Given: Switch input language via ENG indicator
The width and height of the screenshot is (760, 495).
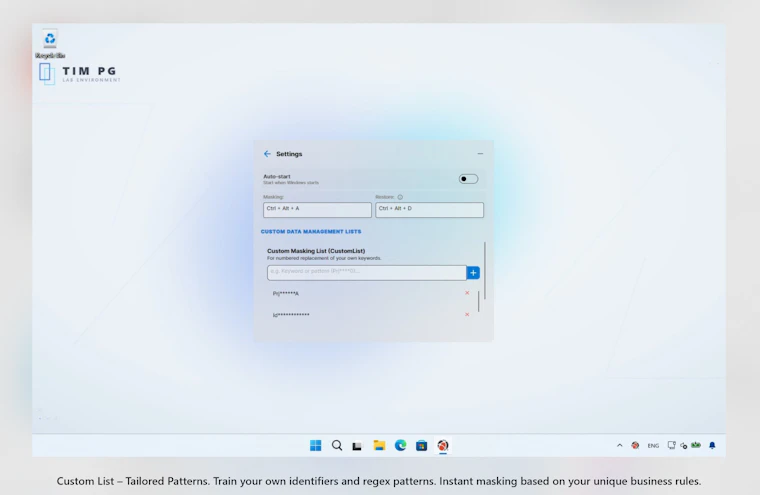Looking at the screenshot, I should click(x=653, y=446).
